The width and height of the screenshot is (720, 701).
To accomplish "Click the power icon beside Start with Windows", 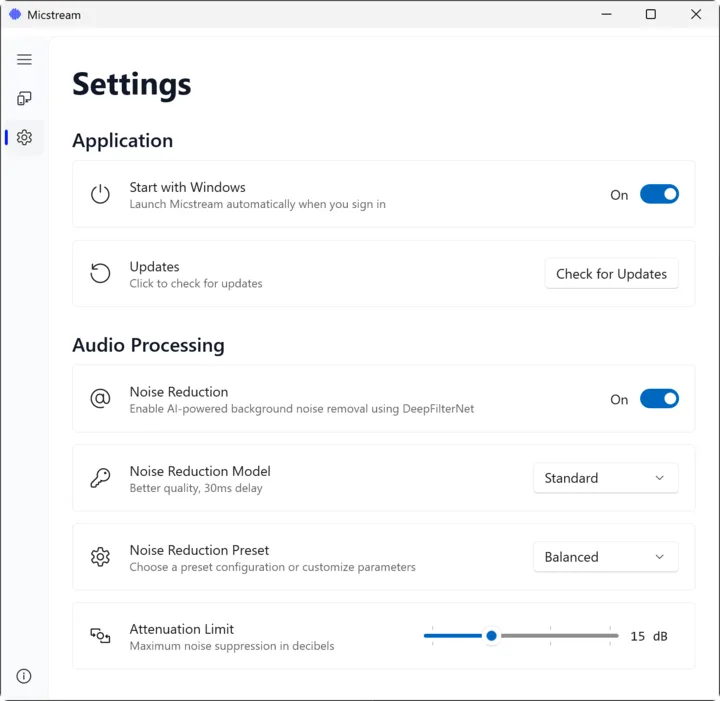I will 100,194.
